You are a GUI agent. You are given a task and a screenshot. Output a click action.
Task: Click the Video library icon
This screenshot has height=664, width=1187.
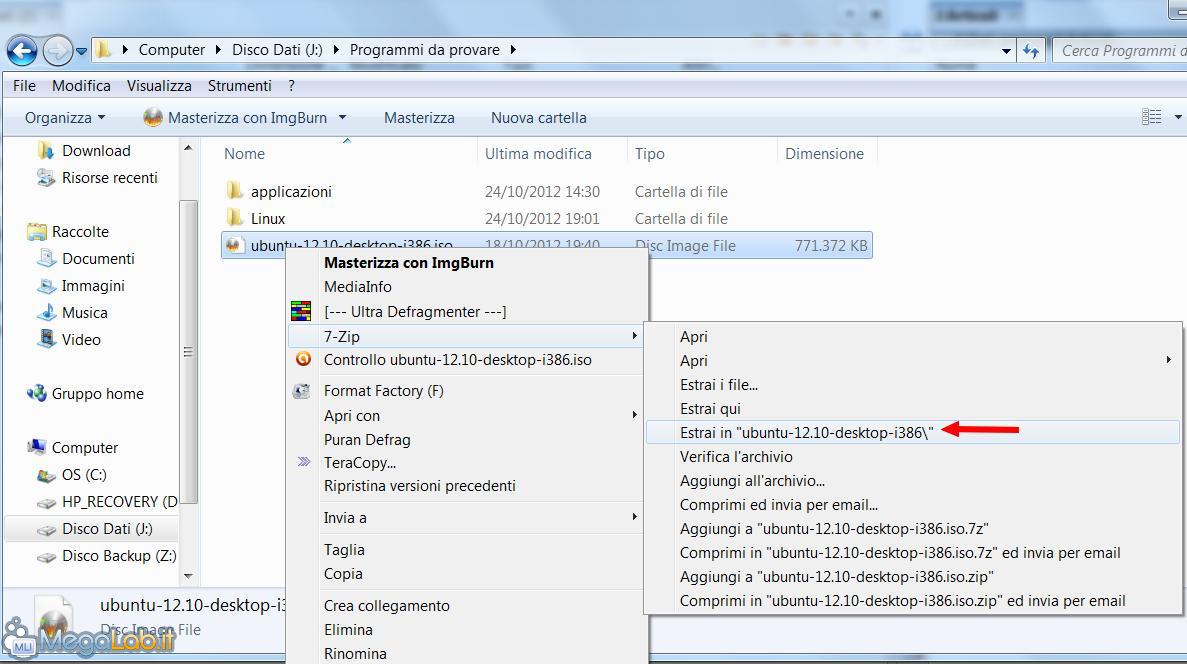pos(47,339)
